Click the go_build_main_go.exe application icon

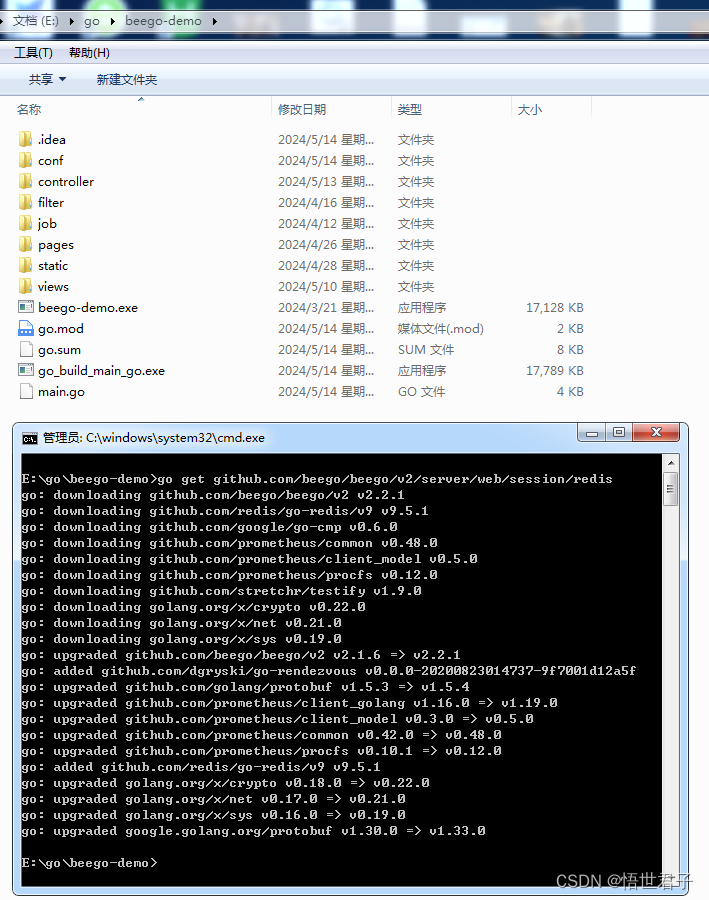tap(26, 370)
